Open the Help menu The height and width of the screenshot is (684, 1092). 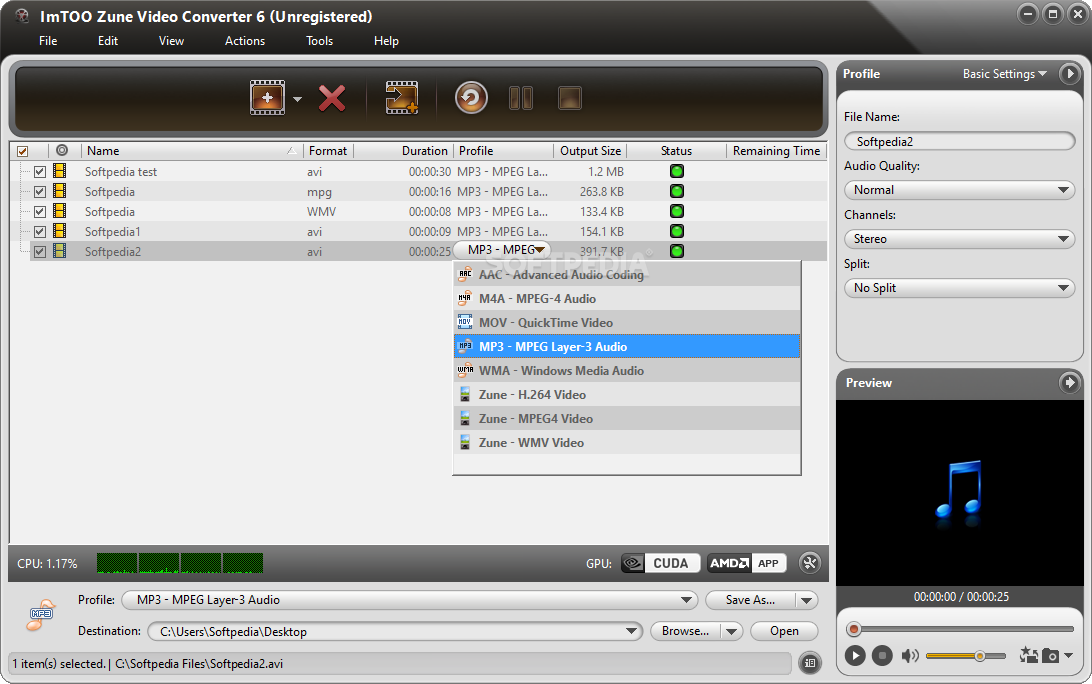pyautogui.click(x=387, y=41)
